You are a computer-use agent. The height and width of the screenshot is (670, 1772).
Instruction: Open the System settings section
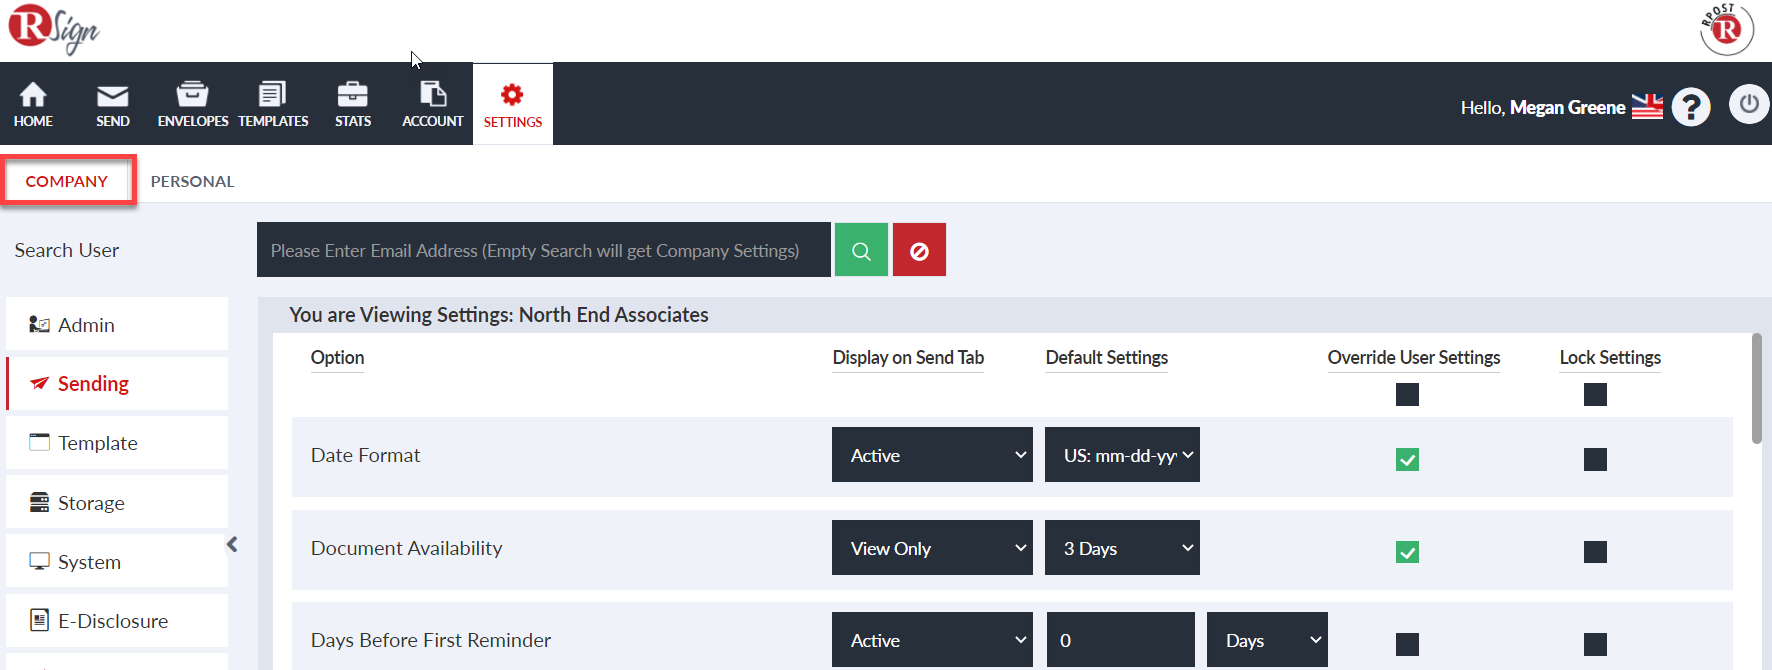(x=117, y=561)
